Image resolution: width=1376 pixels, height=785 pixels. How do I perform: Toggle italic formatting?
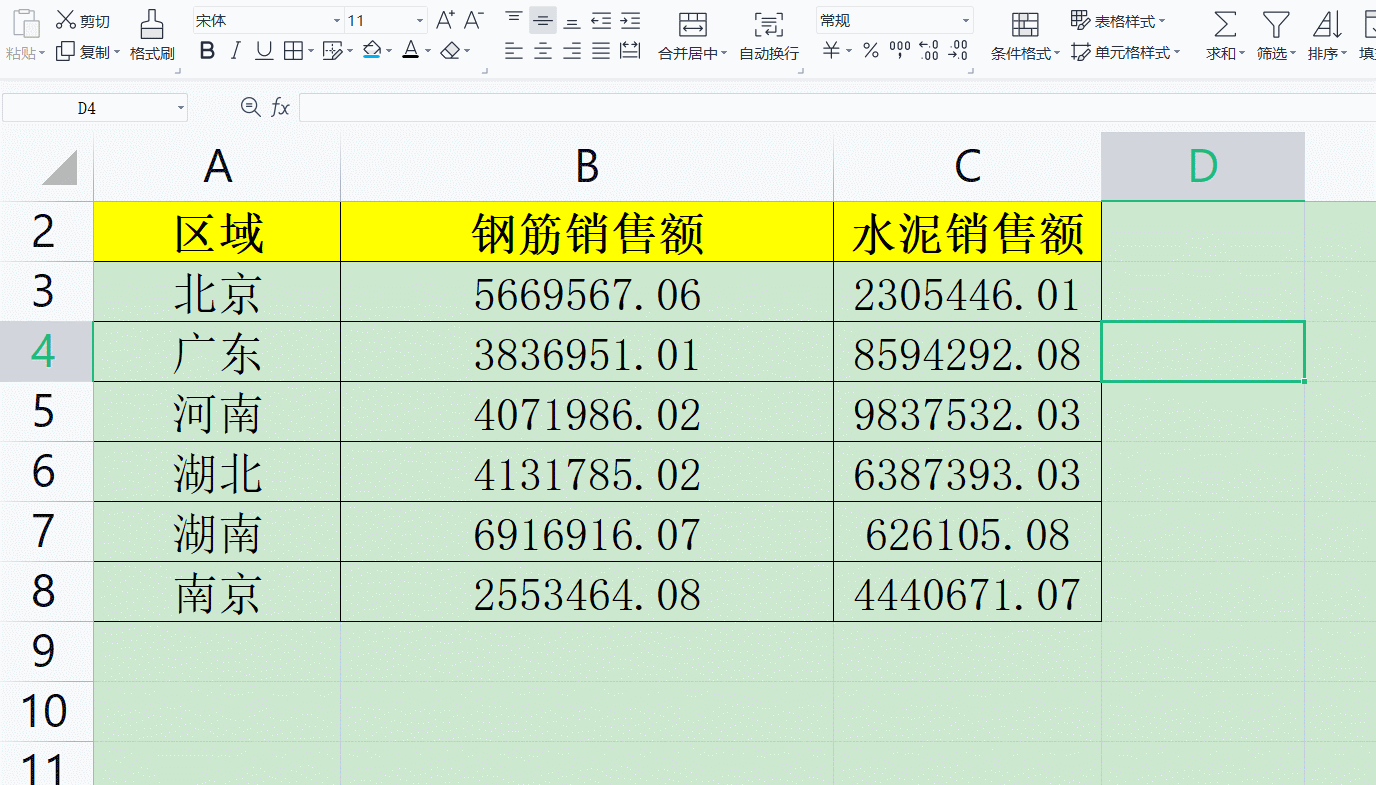tap(235, 51)
